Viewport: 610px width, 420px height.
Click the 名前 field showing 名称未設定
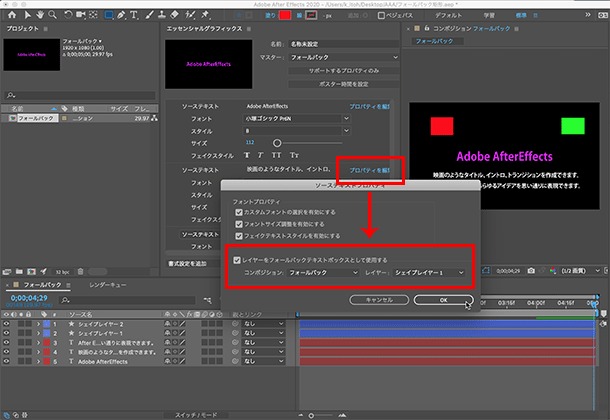pos(344,44)
